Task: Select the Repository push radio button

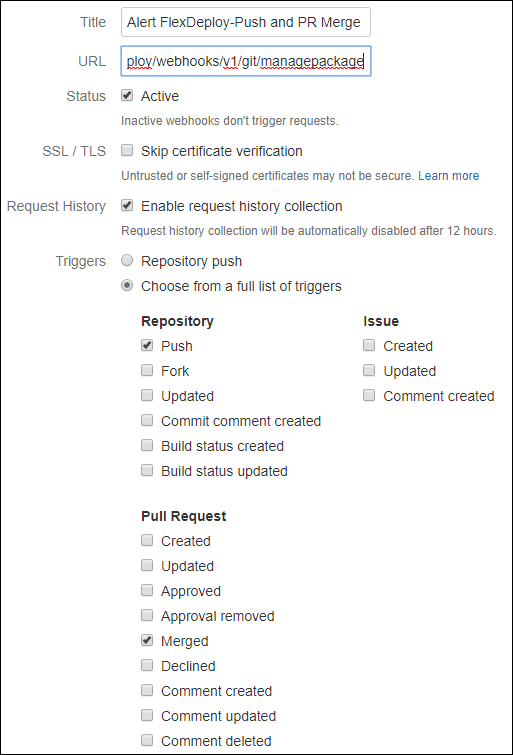Action: pyautogui.click(x=127, y=260)
